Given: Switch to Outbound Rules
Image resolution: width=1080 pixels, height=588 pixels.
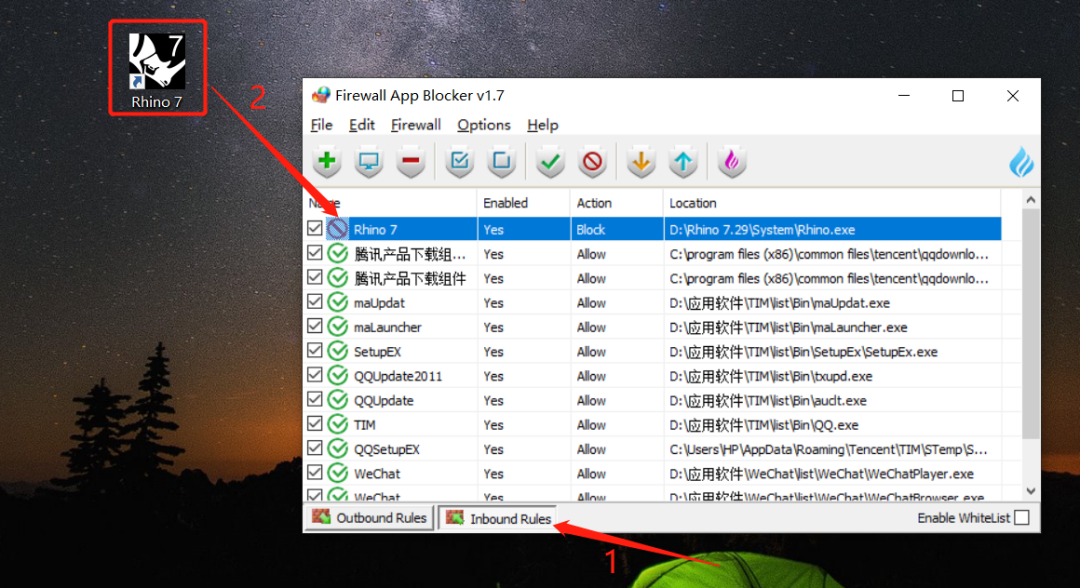Looking at the screenshot, I should tap(369, 517).
